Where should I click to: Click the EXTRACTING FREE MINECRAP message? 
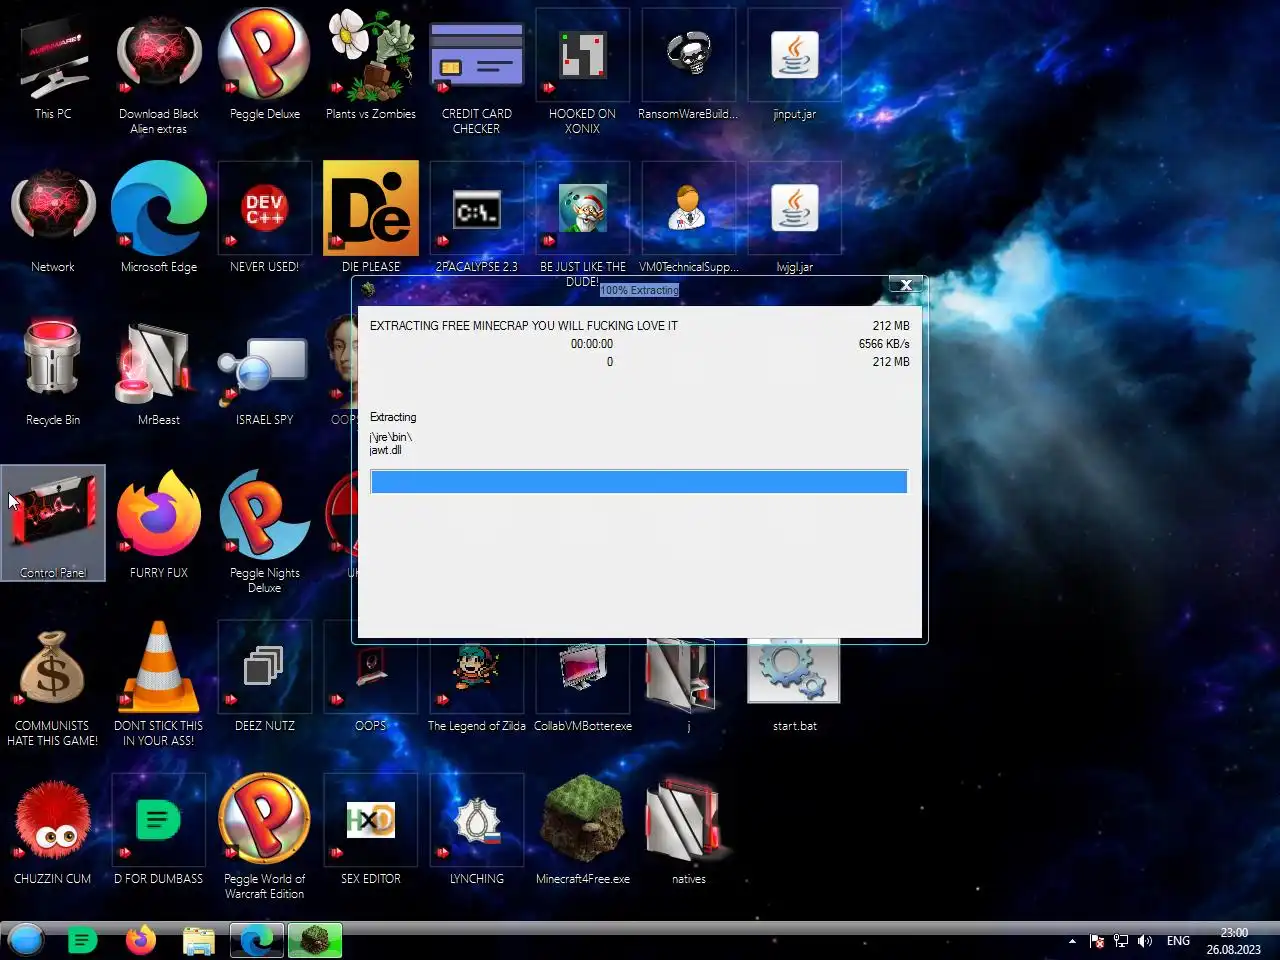pos(524,326)
